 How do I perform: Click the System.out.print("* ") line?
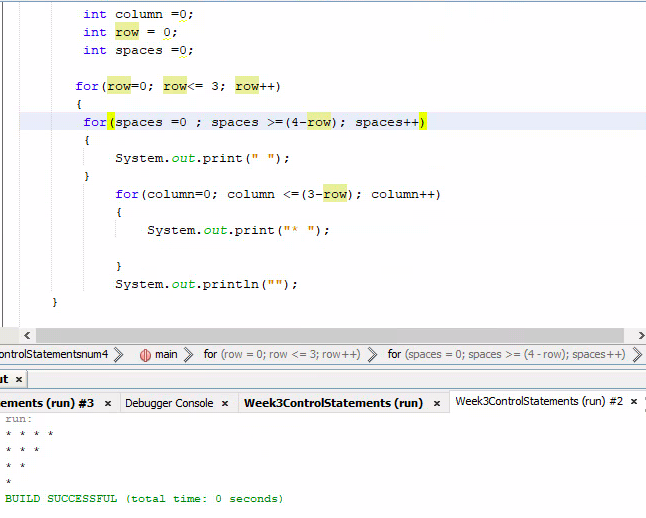coord(239,230)
